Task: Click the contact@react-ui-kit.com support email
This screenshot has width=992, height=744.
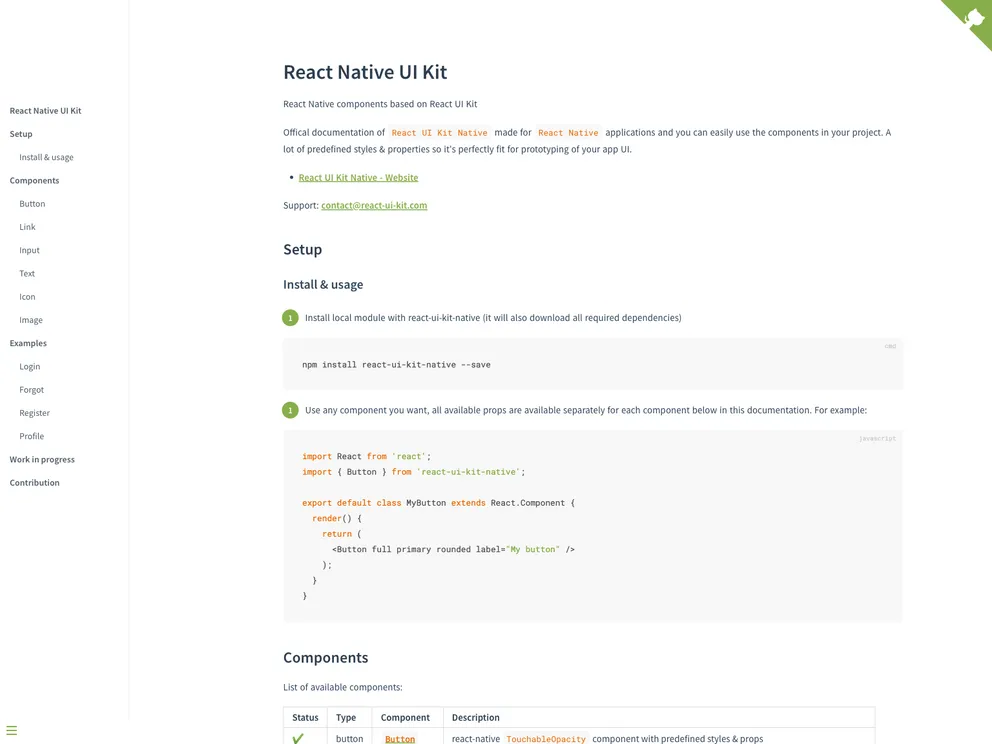Action: point(374,205)
